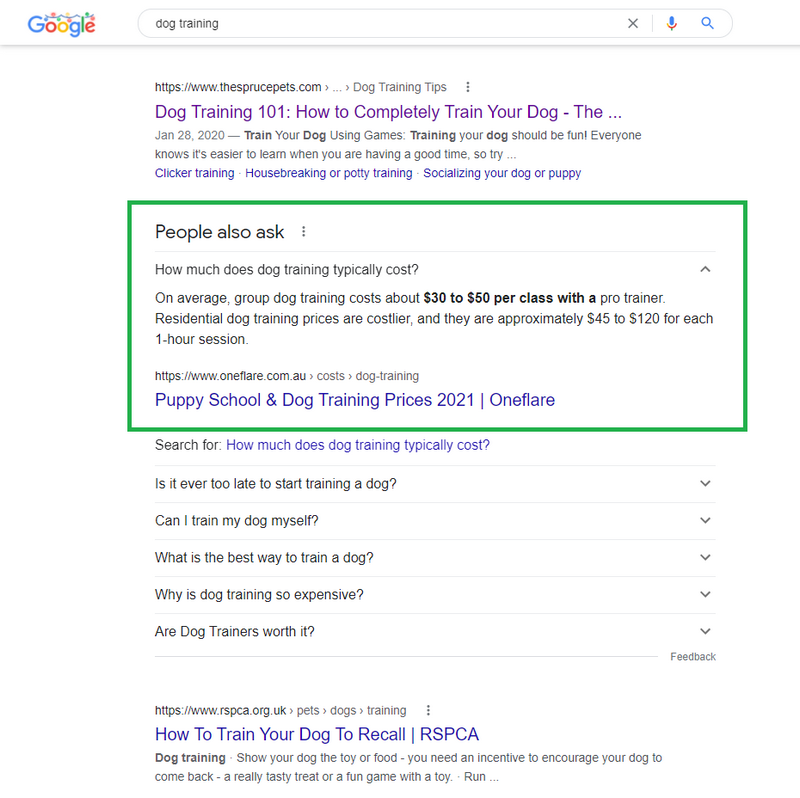800x798 pixels.
Task: Clear the search box with X icon
Action: click(633, 23)
